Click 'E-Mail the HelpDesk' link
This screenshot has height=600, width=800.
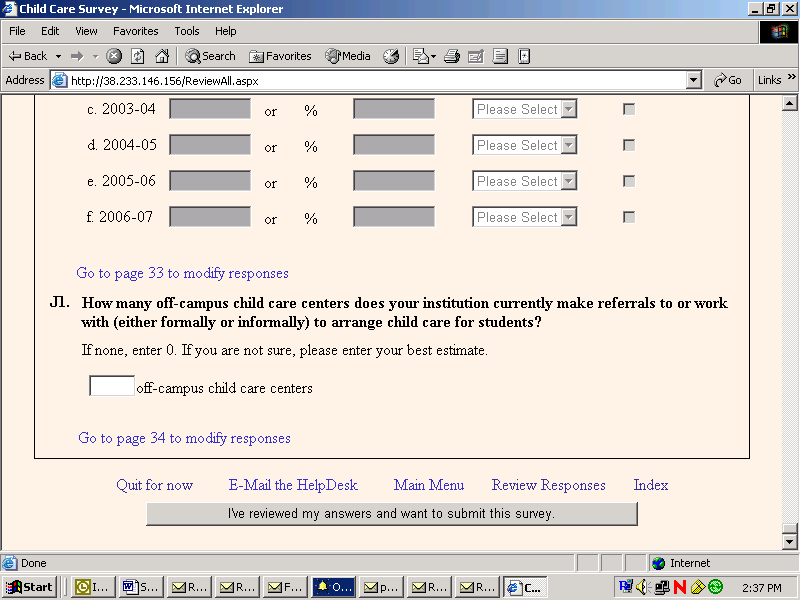(x=293, y=485)
